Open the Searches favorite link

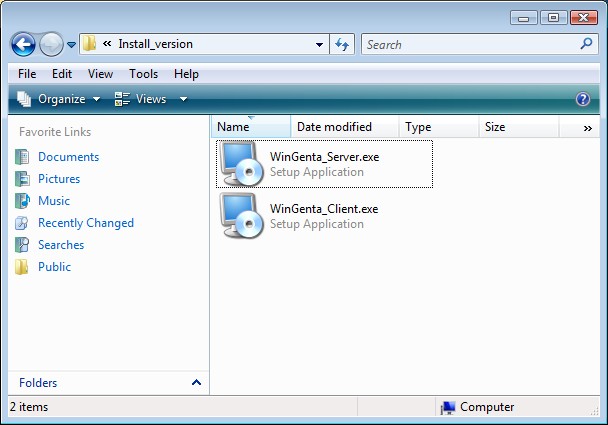(x=61, y=245)
